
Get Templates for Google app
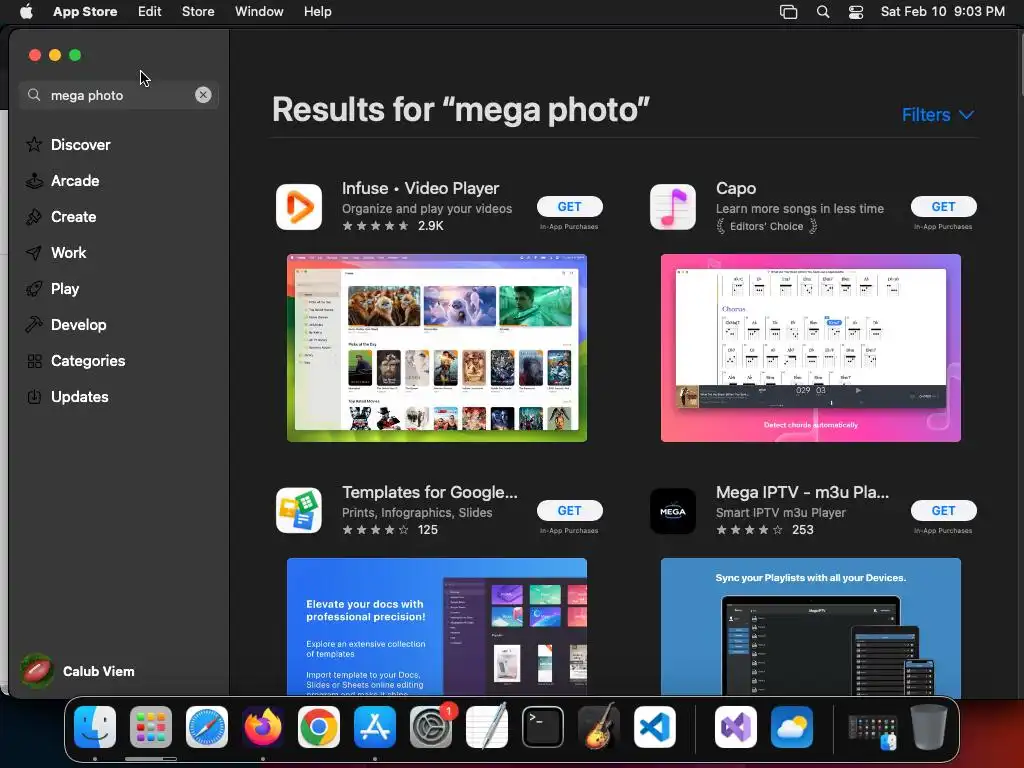(x=569, y=511)
